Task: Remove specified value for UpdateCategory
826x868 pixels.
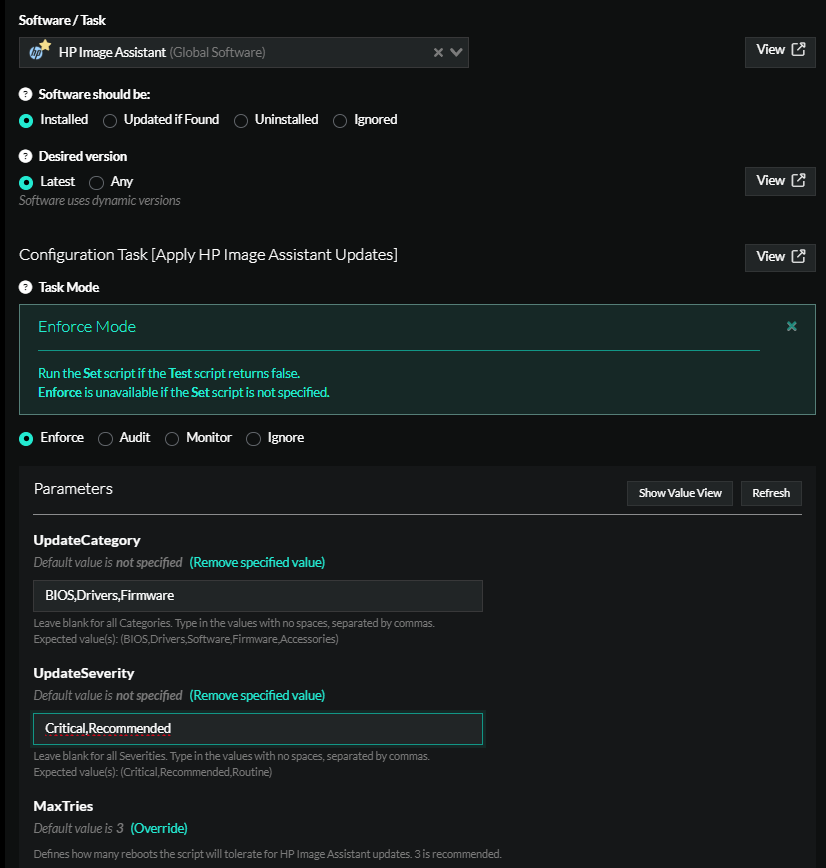Action: (x=257, y=562)
